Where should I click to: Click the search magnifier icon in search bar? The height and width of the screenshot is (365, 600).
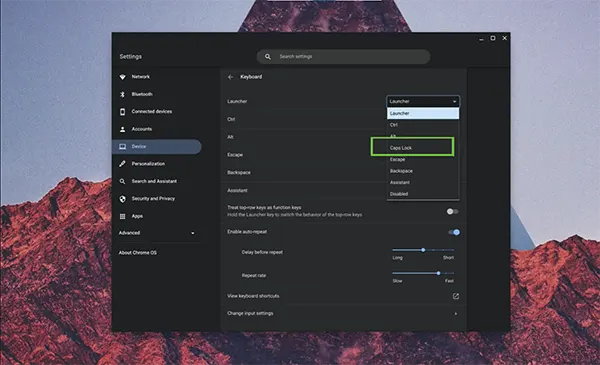tap(268, 57)
